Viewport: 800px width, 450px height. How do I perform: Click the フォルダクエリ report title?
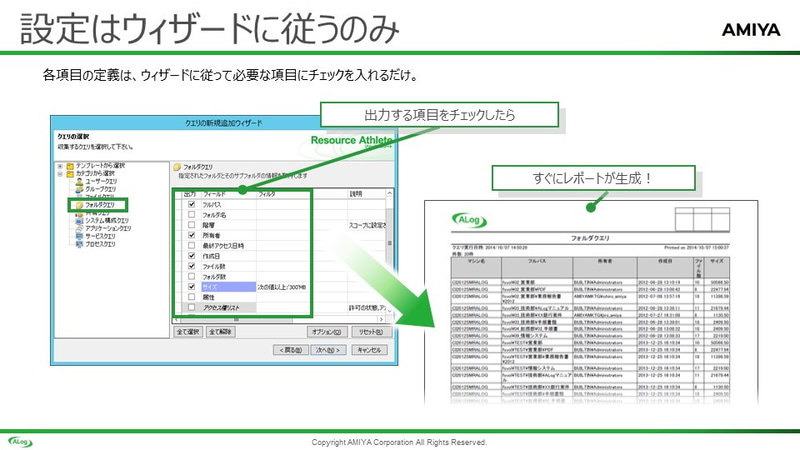[590, 238]
